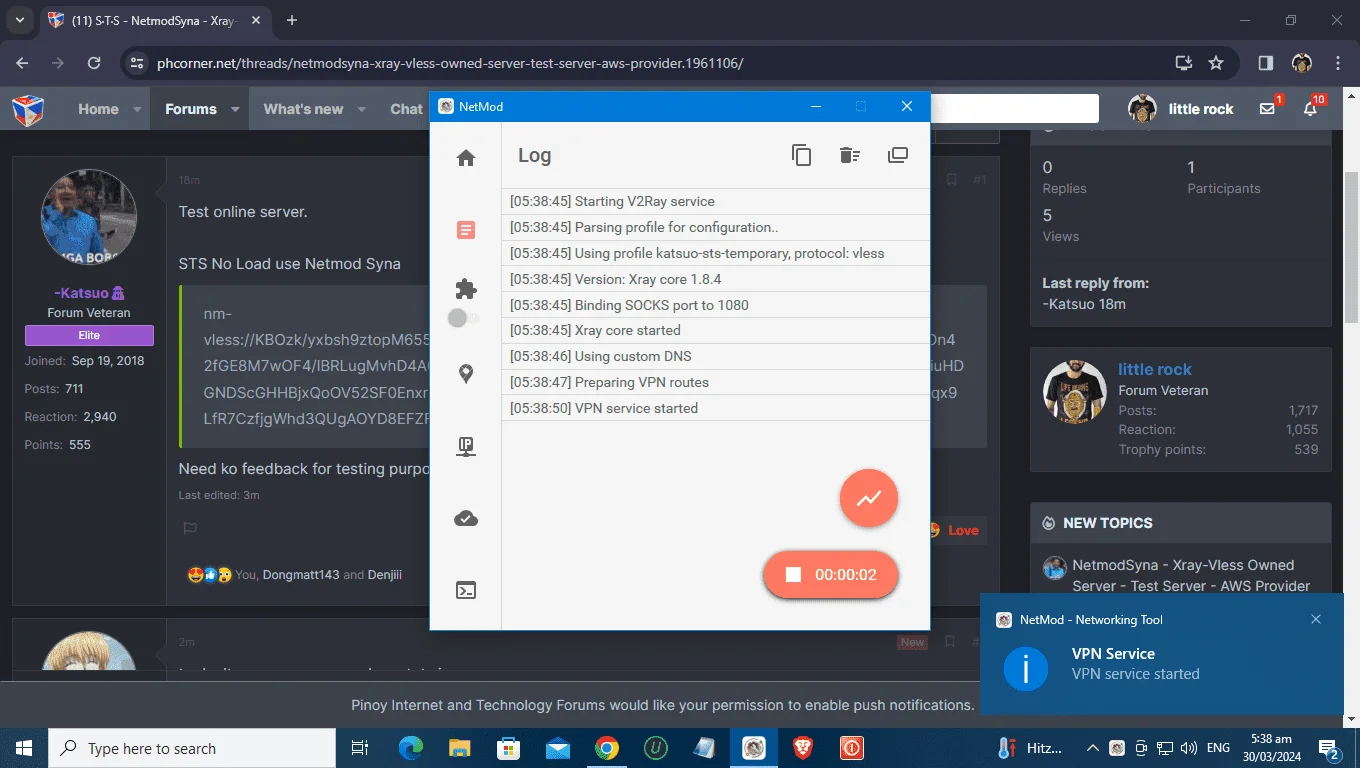Open Microsoft Edge from the taskbar

[411, 748]
